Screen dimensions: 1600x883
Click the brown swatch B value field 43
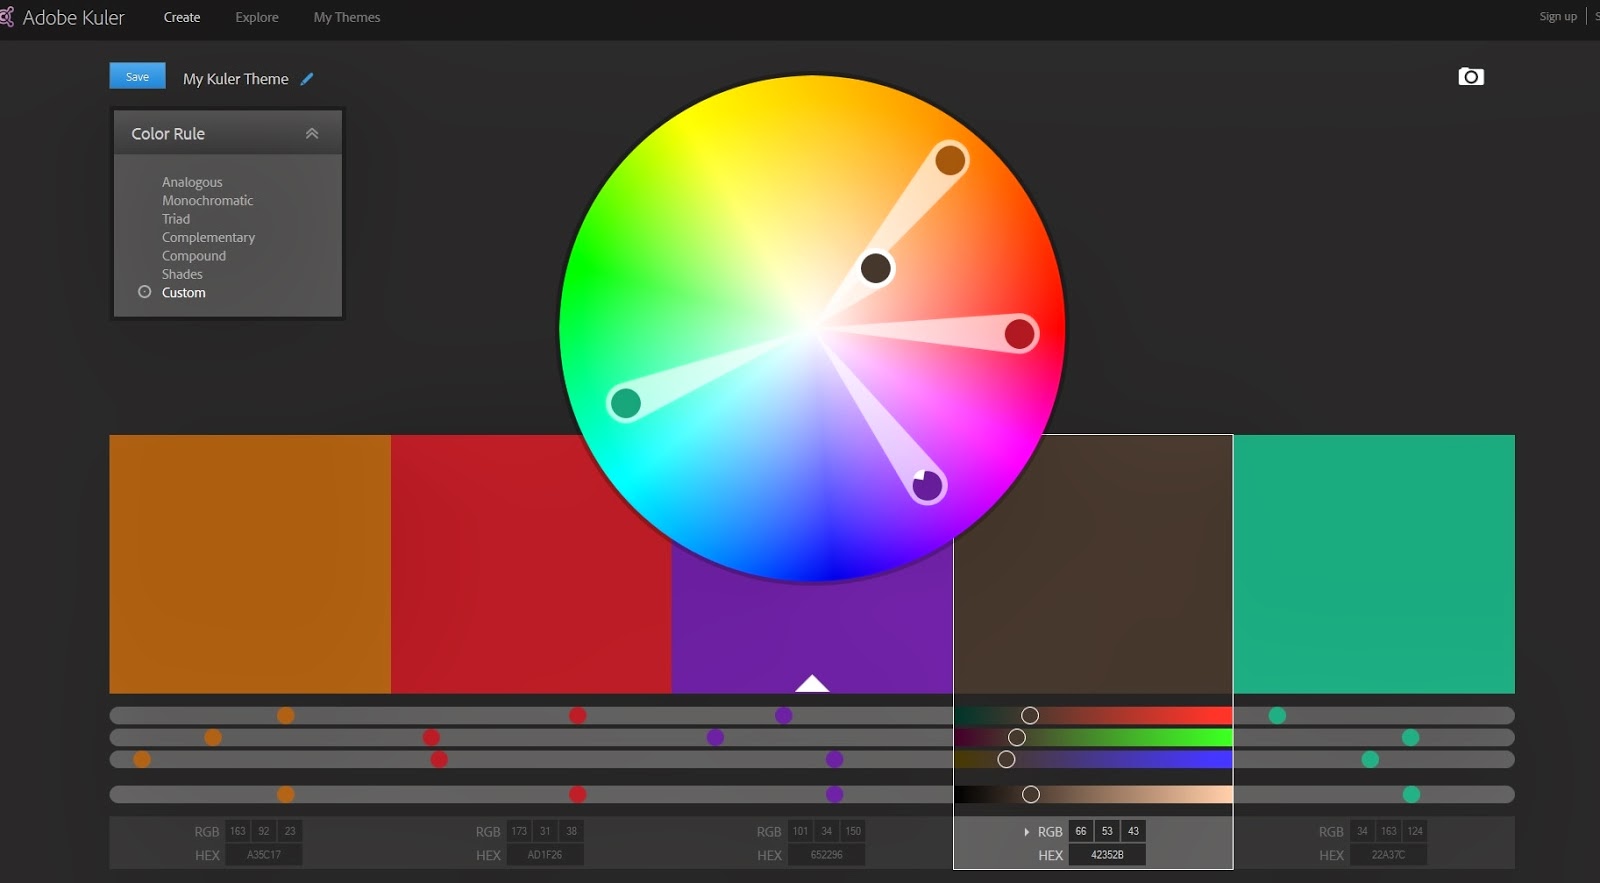pos(1133,831)
